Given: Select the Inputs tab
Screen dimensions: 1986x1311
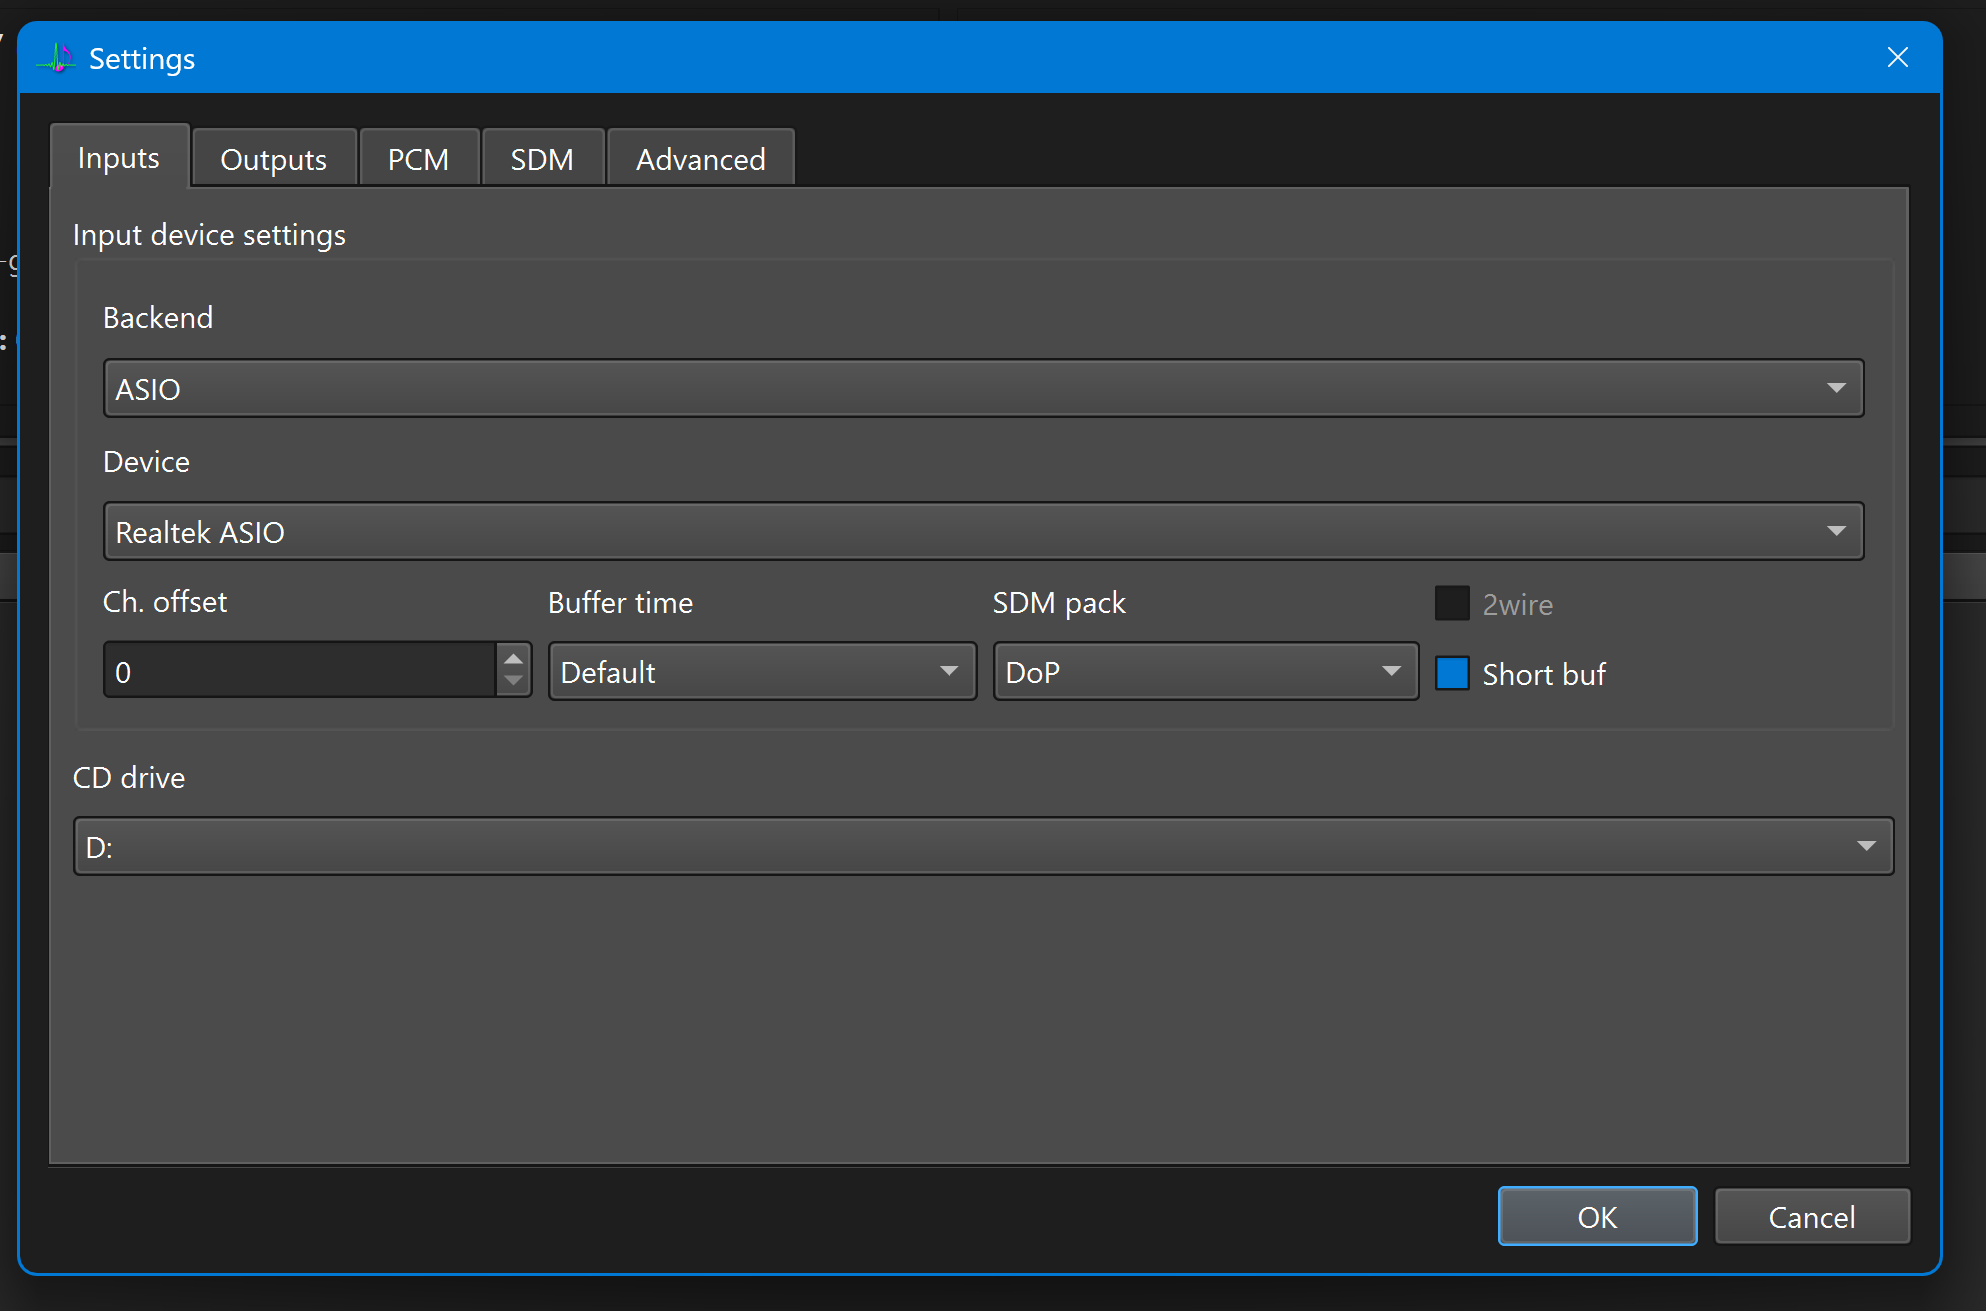Looking at the screenshot, I should click(118, 158).
